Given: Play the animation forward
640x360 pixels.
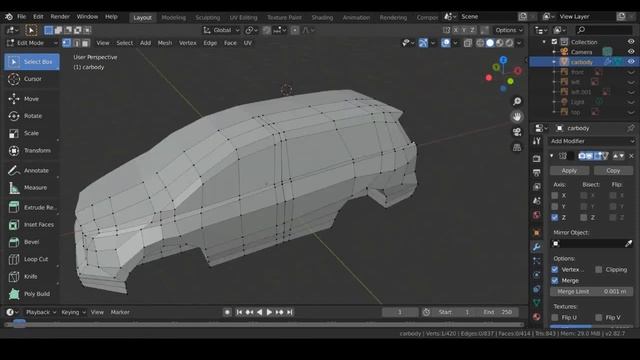Looking at the screenshot, I should click(x=269, y=312).
